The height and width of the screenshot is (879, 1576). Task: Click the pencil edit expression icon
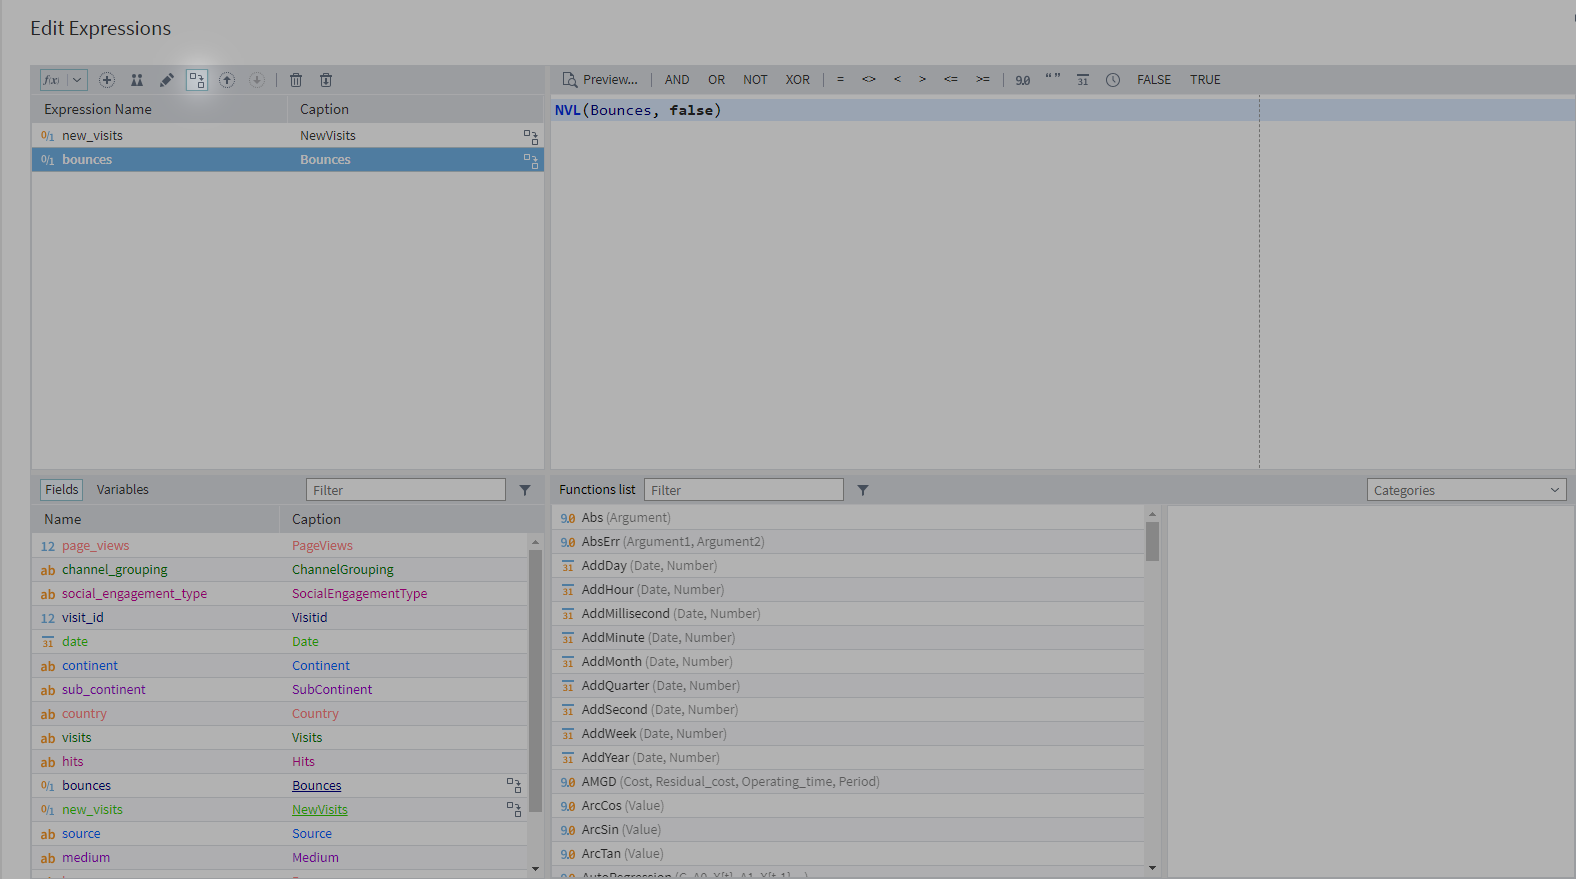point(167,80)
